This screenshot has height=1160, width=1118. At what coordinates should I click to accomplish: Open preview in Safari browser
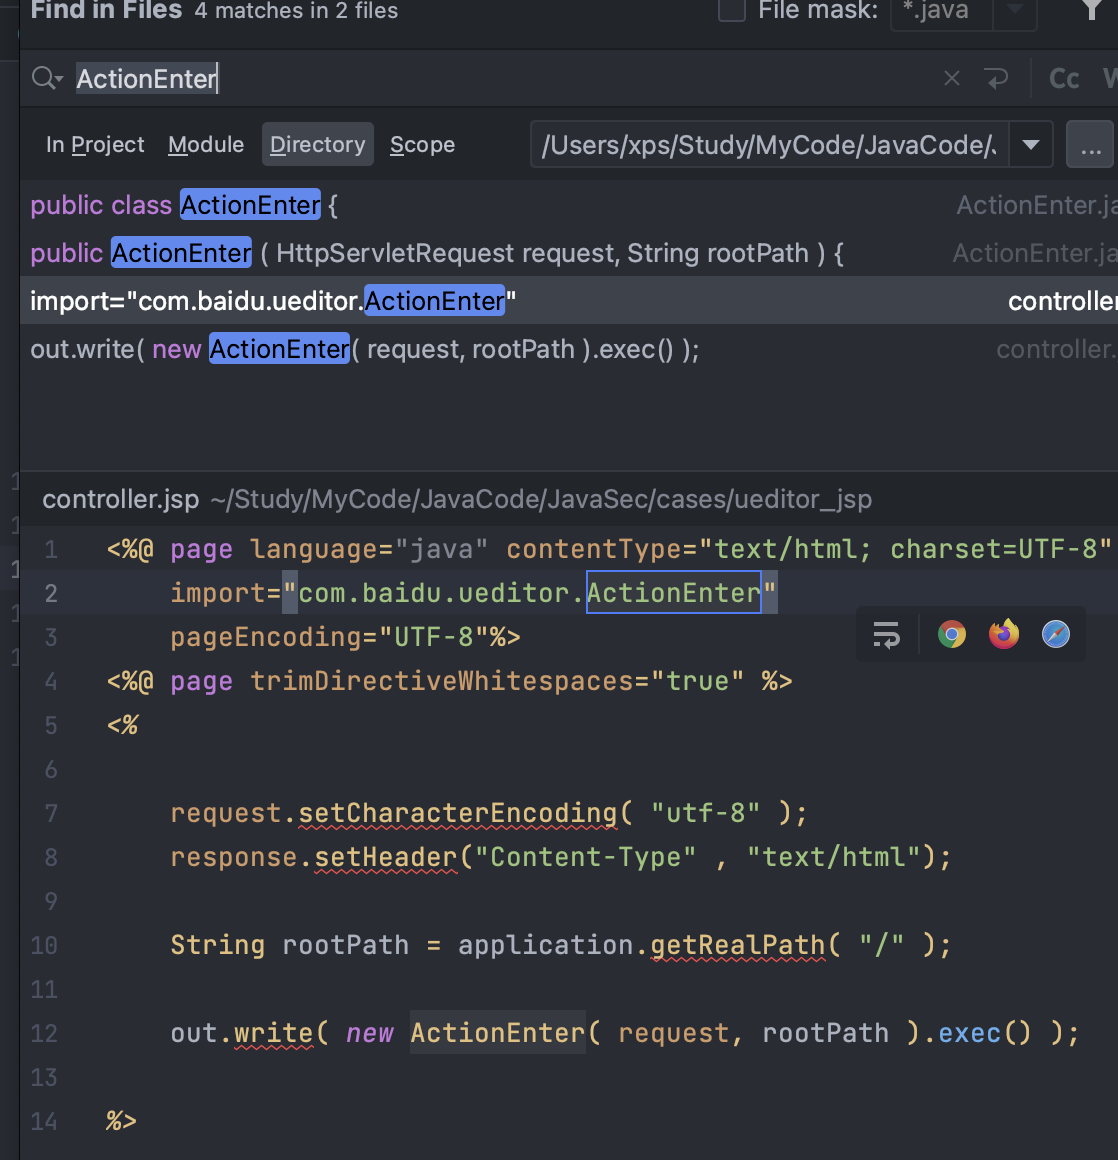(x=1056, y=634)
